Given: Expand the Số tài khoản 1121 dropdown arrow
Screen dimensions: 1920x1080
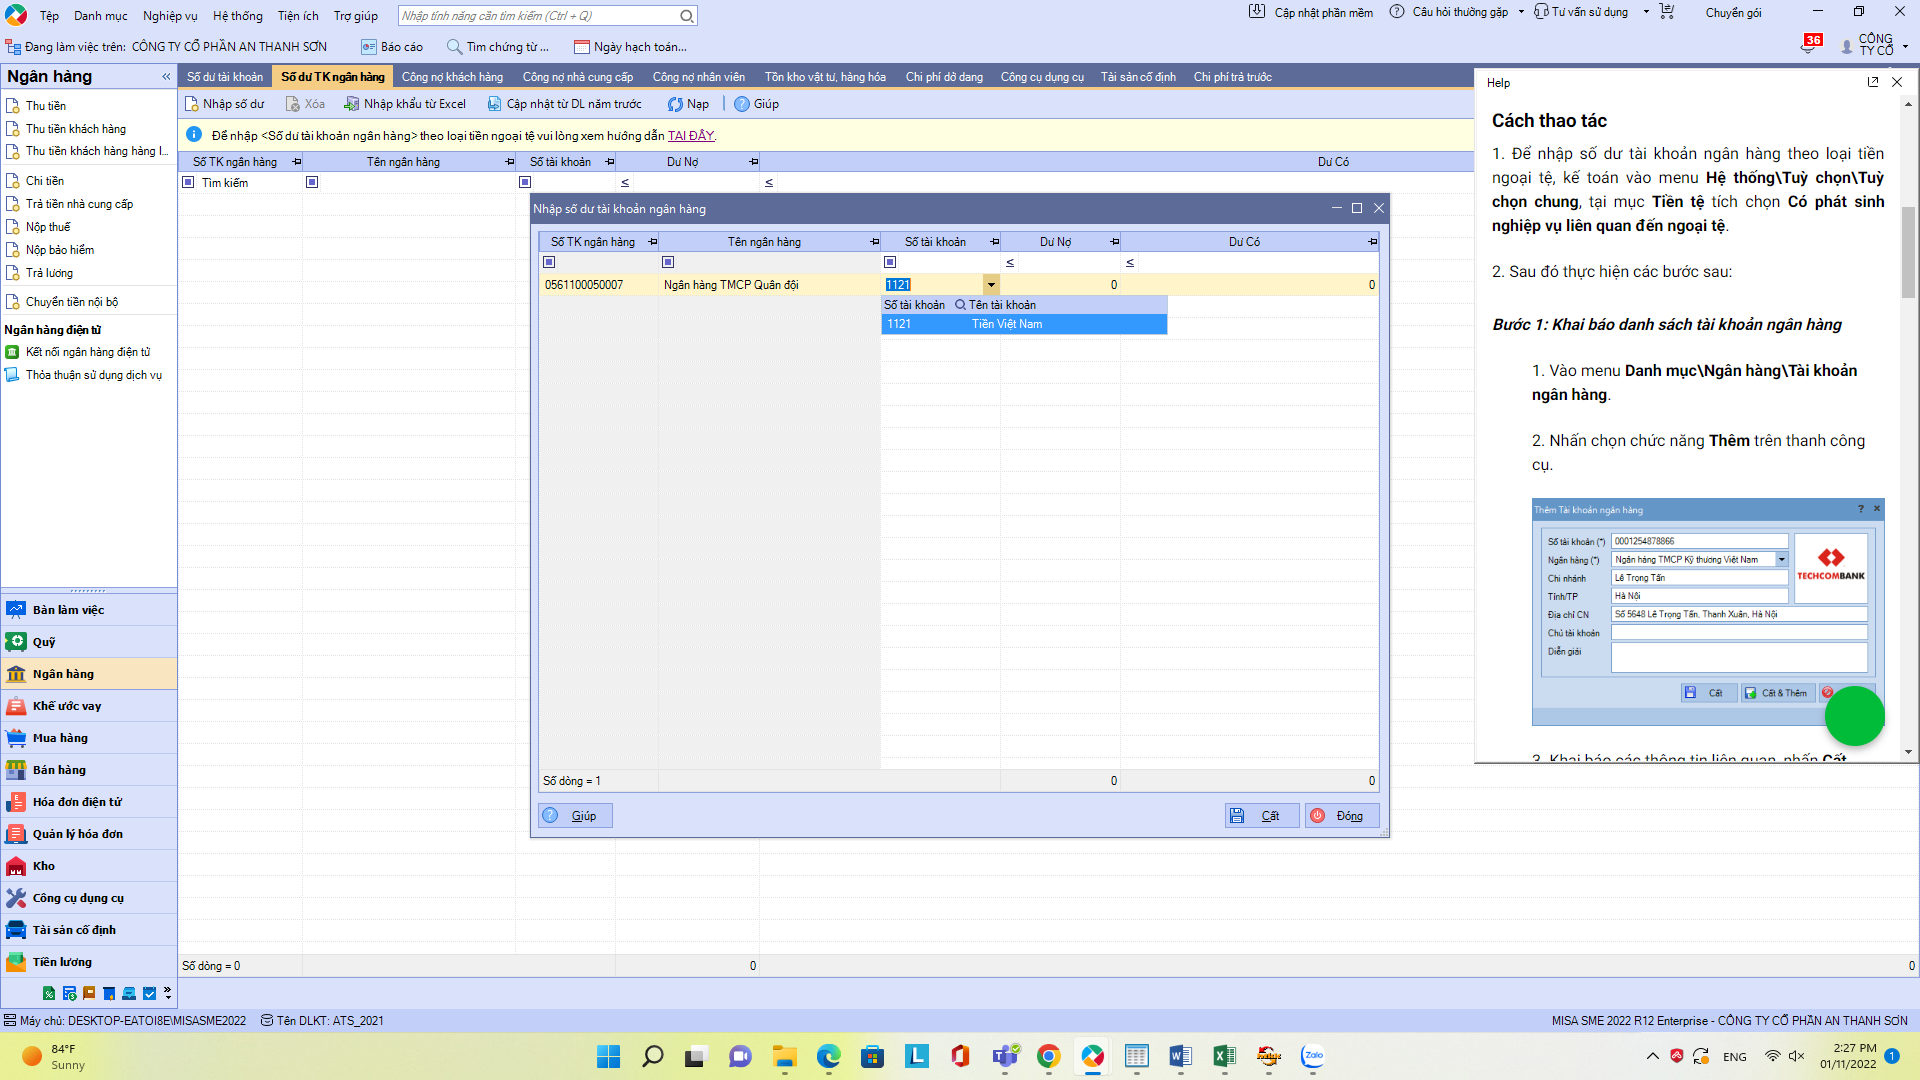Looking at the screenshot, I should coord(991,285).
